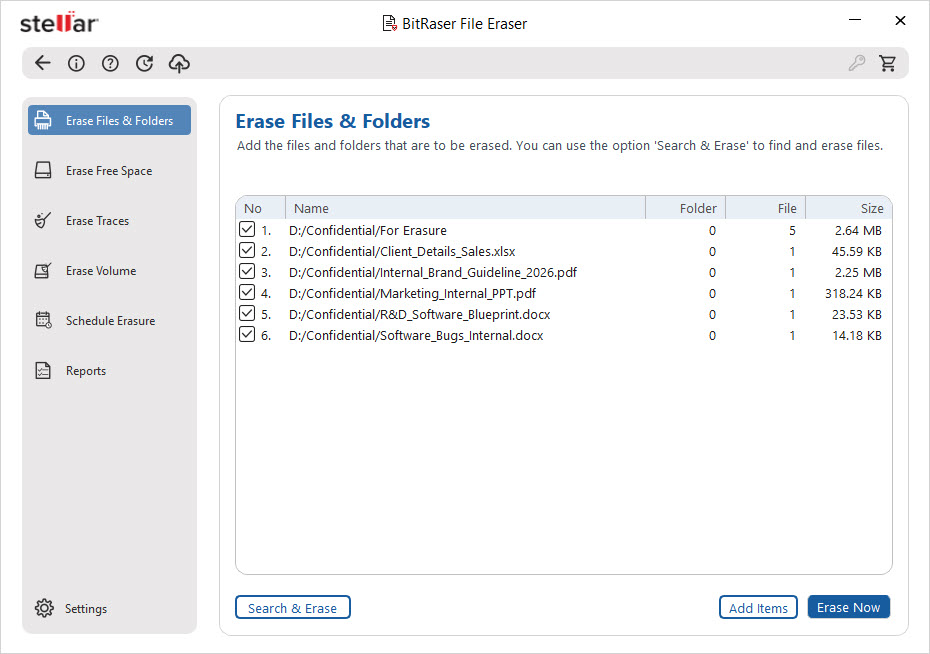The width and height of the screenshot is (930, 654).
Task: Click the File column header
Action: [765, 208]
